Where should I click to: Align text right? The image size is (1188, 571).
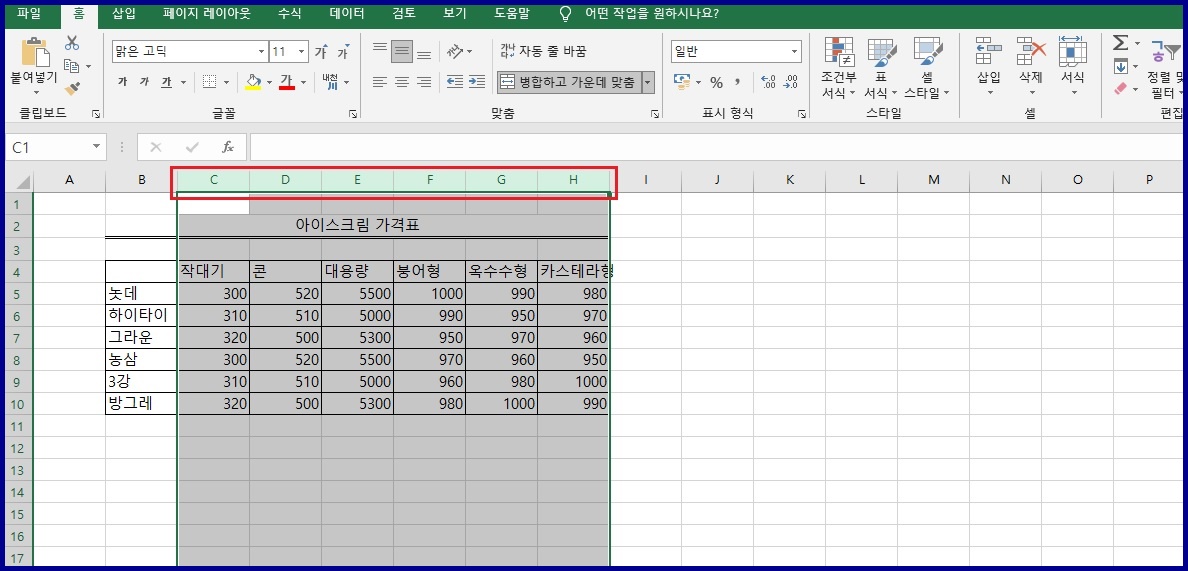tap(424, 82)
